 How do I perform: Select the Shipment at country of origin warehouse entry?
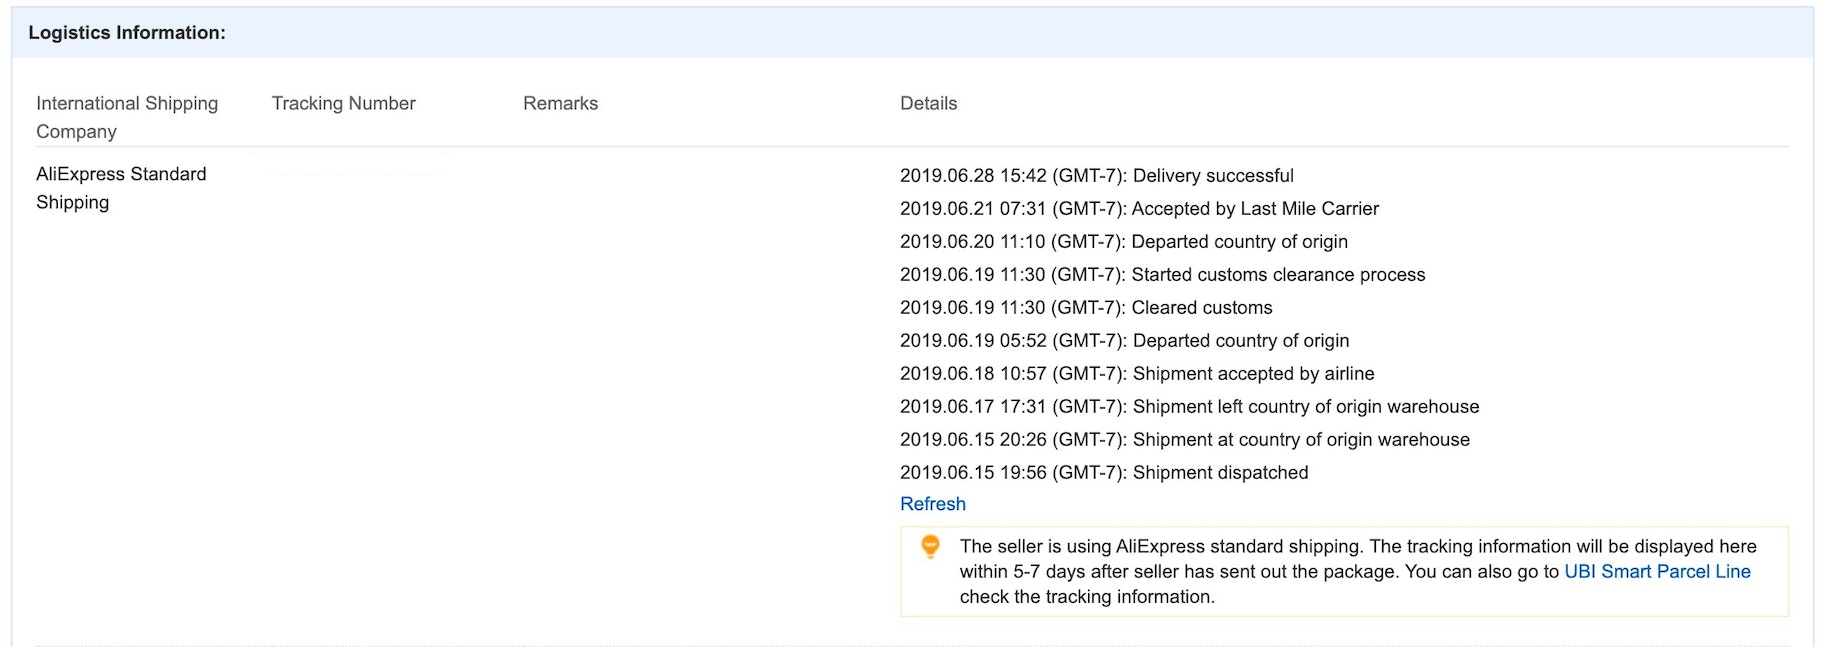(x=1184, y=440)
